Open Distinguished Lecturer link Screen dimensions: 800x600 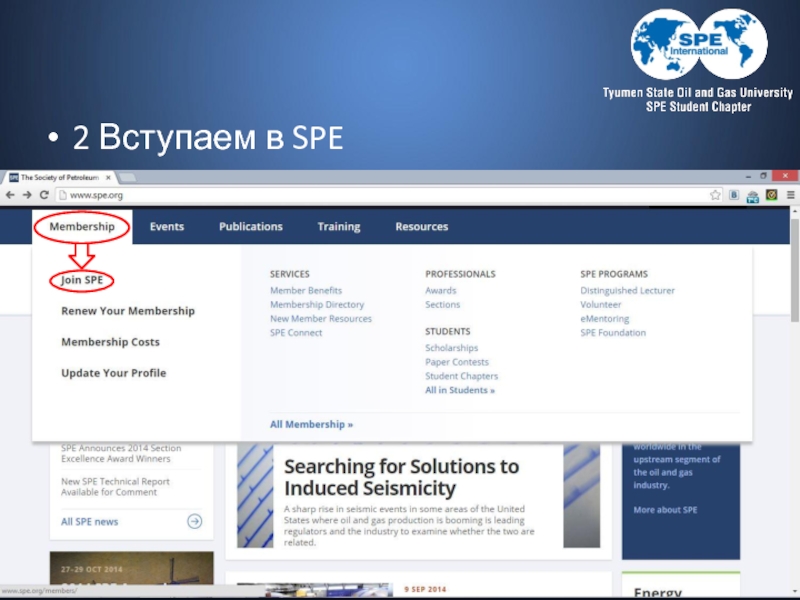(627, 290)
